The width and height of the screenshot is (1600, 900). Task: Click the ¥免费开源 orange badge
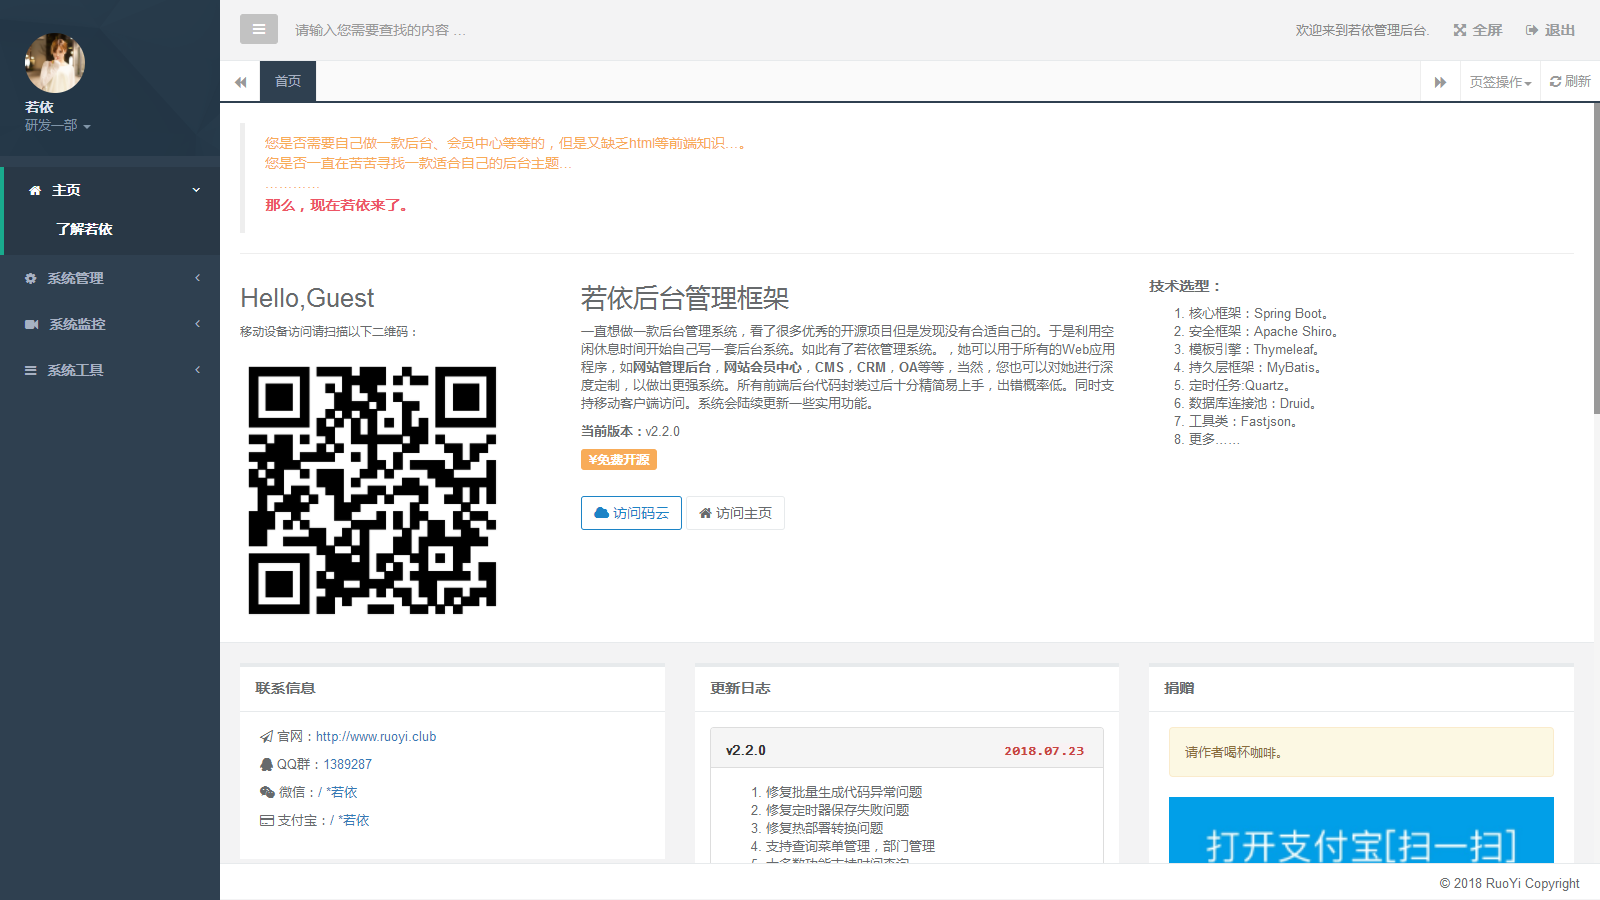(619, 460)
